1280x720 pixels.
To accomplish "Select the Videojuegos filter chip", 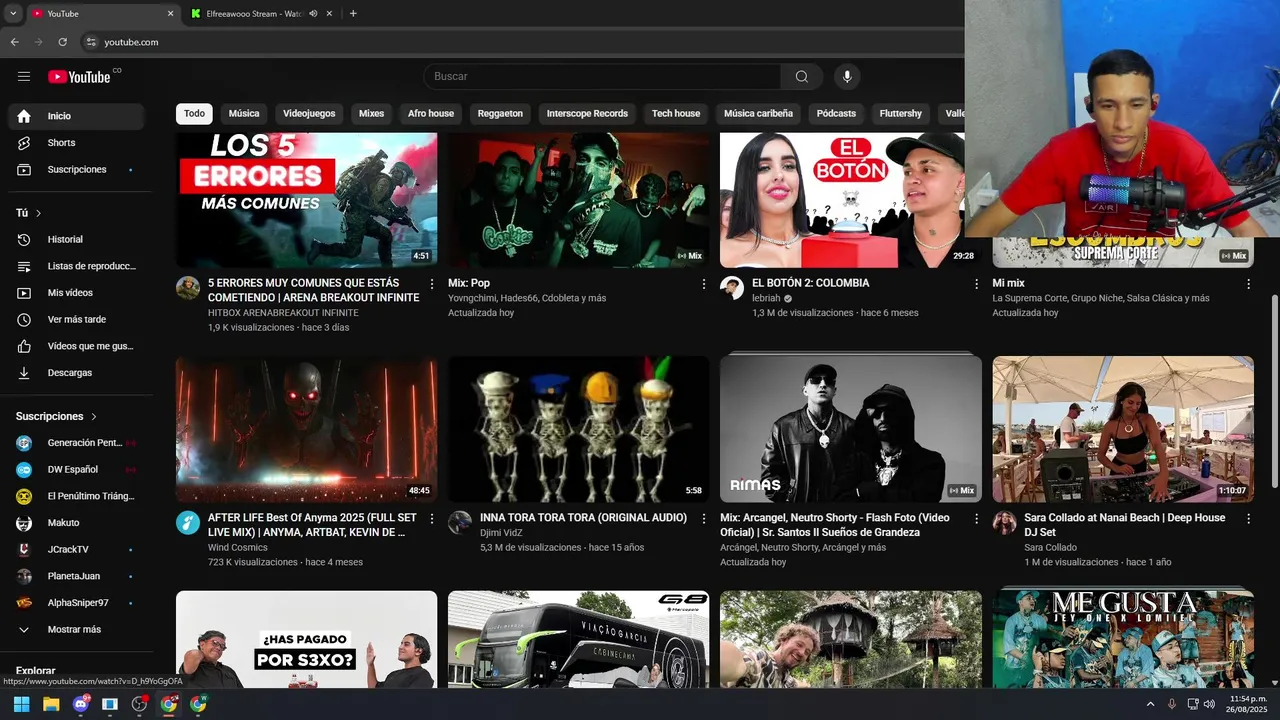I will 309,114.
